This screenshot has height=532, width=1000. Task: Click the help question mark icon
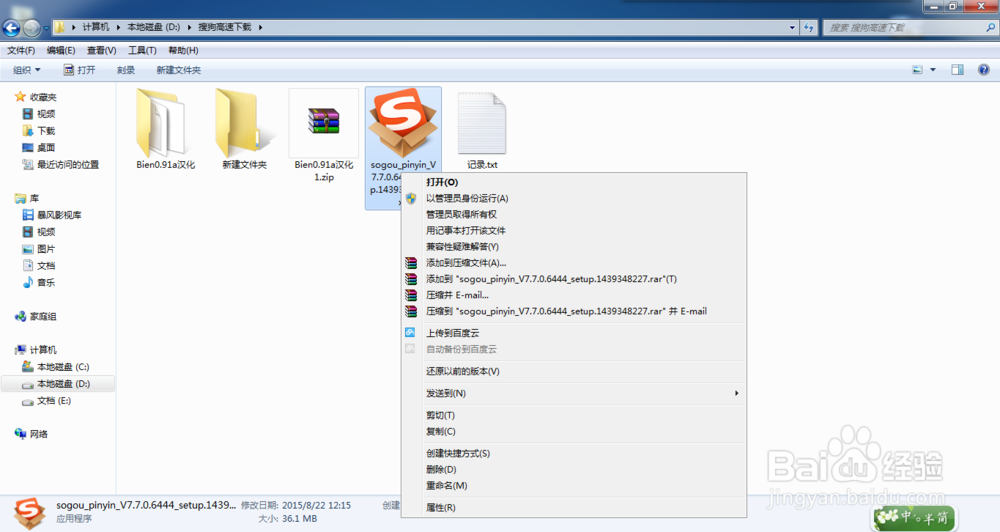(x=983, y=70)
